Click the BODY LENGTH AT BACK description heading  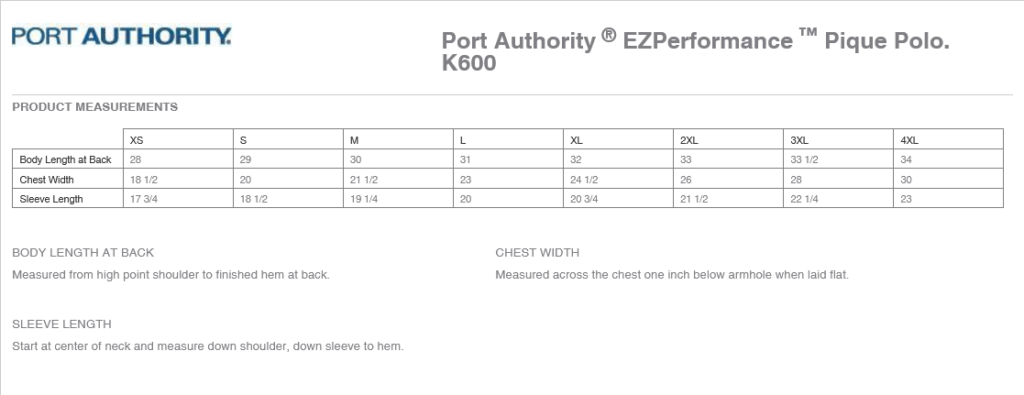coord(83,253)
